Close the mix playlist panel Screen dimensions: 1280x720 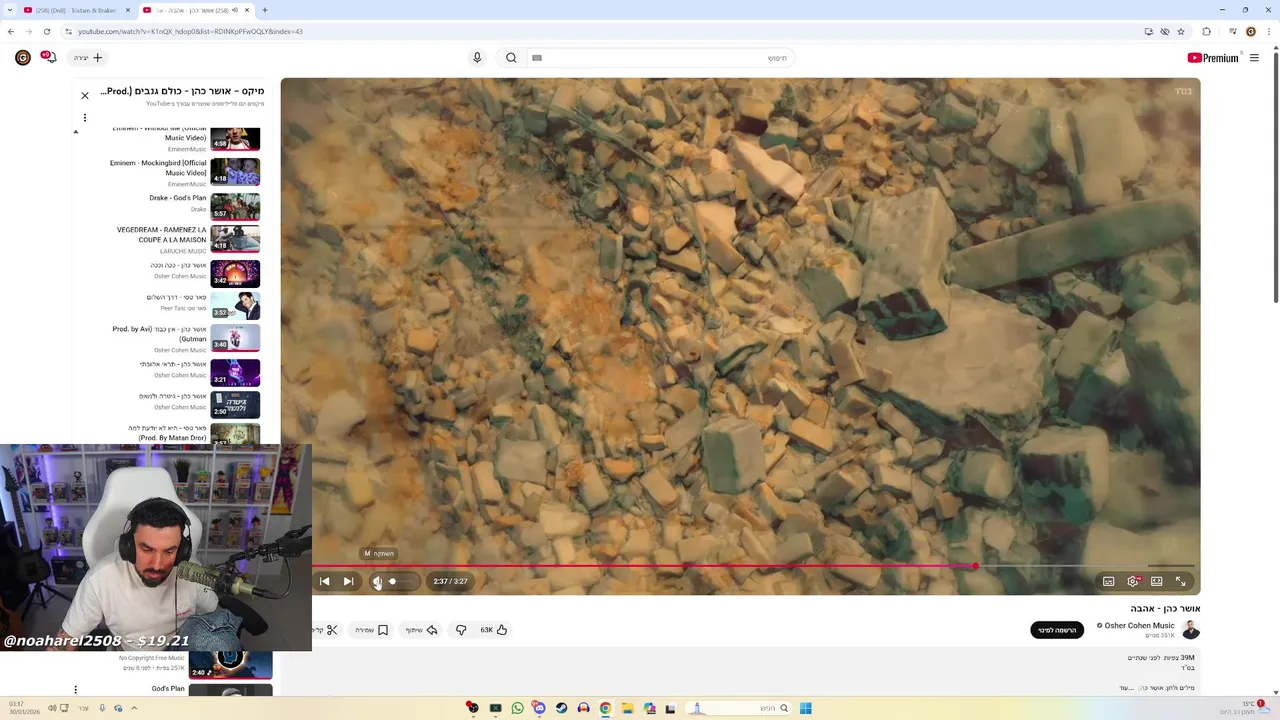coord(85,96)
